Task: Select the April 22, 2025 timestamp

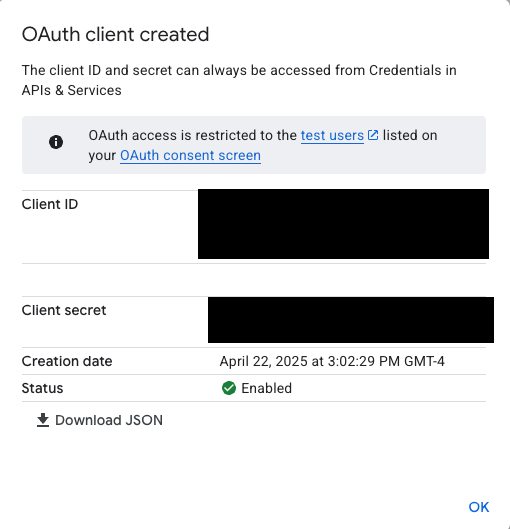Action: [x=332, y=361]
